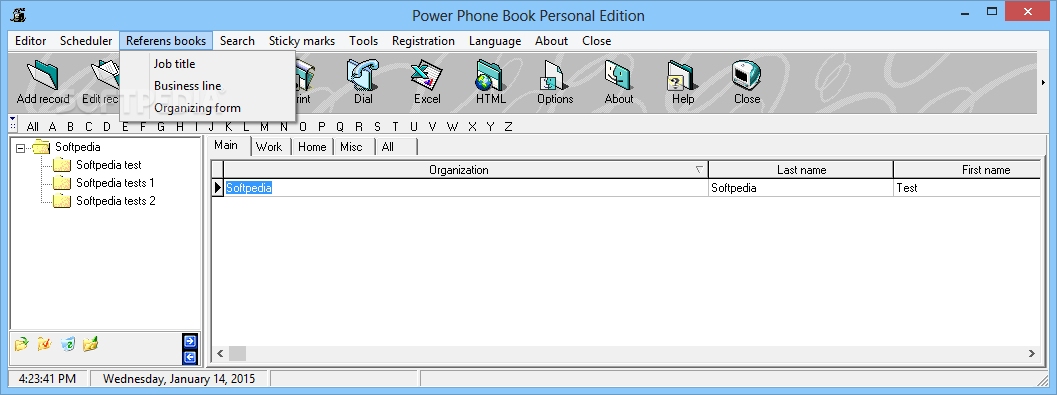Image resolution: width=1057 pixels, height=395 pixels.
Task: Click the recycle bin icon below tree
Action: (x=67, y=344)
